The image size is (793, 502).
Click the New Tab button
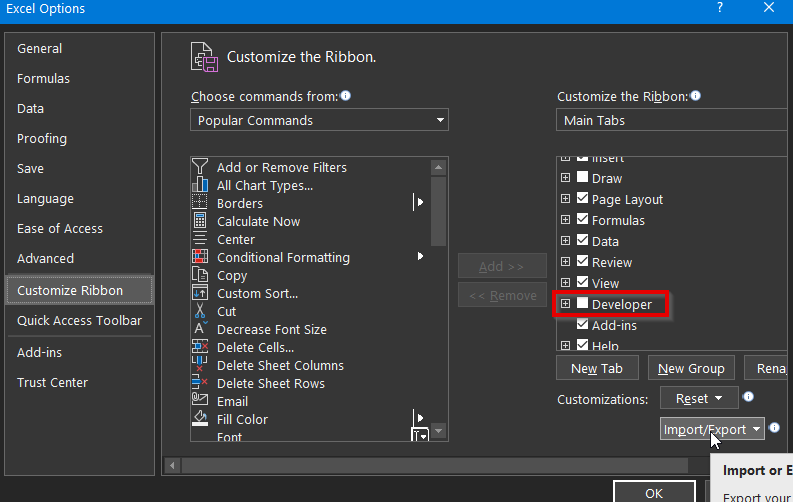(x=597, y=368)
